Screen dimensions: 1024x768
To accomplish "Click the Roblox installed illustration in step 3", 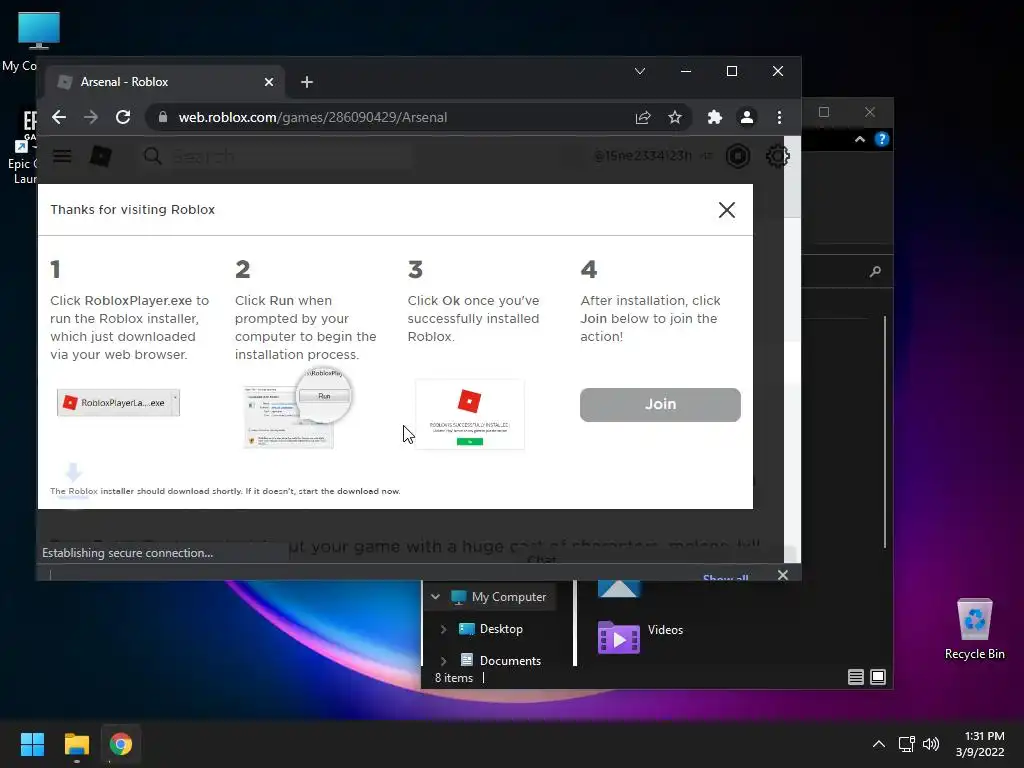I will tap(470, 413).
